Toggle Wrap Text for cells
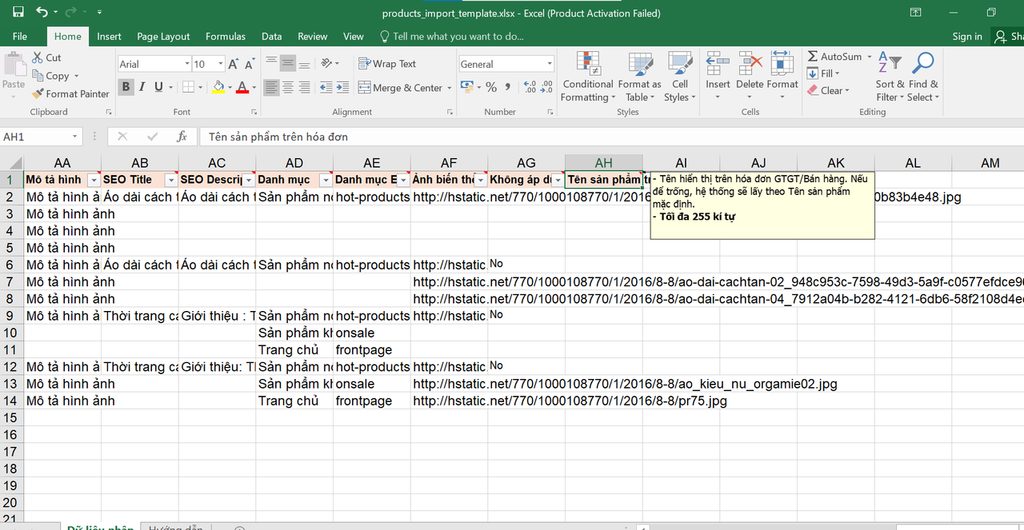 point(387,64)
